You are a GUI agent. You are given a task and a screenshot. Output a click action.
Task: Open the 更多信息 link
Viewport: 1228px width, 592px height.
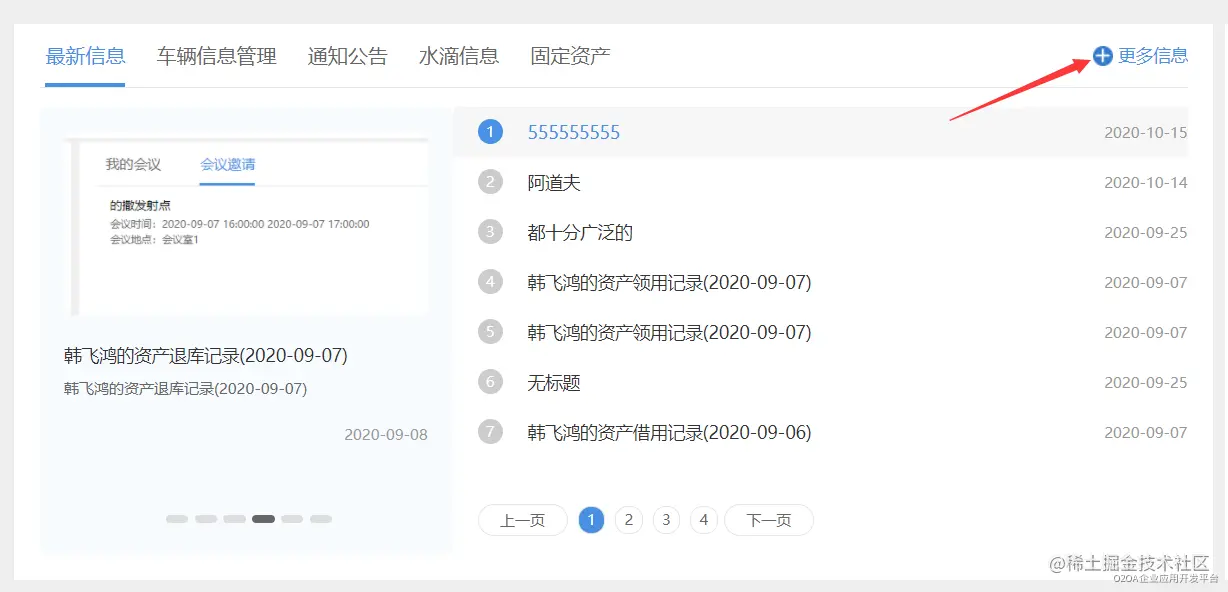(x=1153, y=56)
